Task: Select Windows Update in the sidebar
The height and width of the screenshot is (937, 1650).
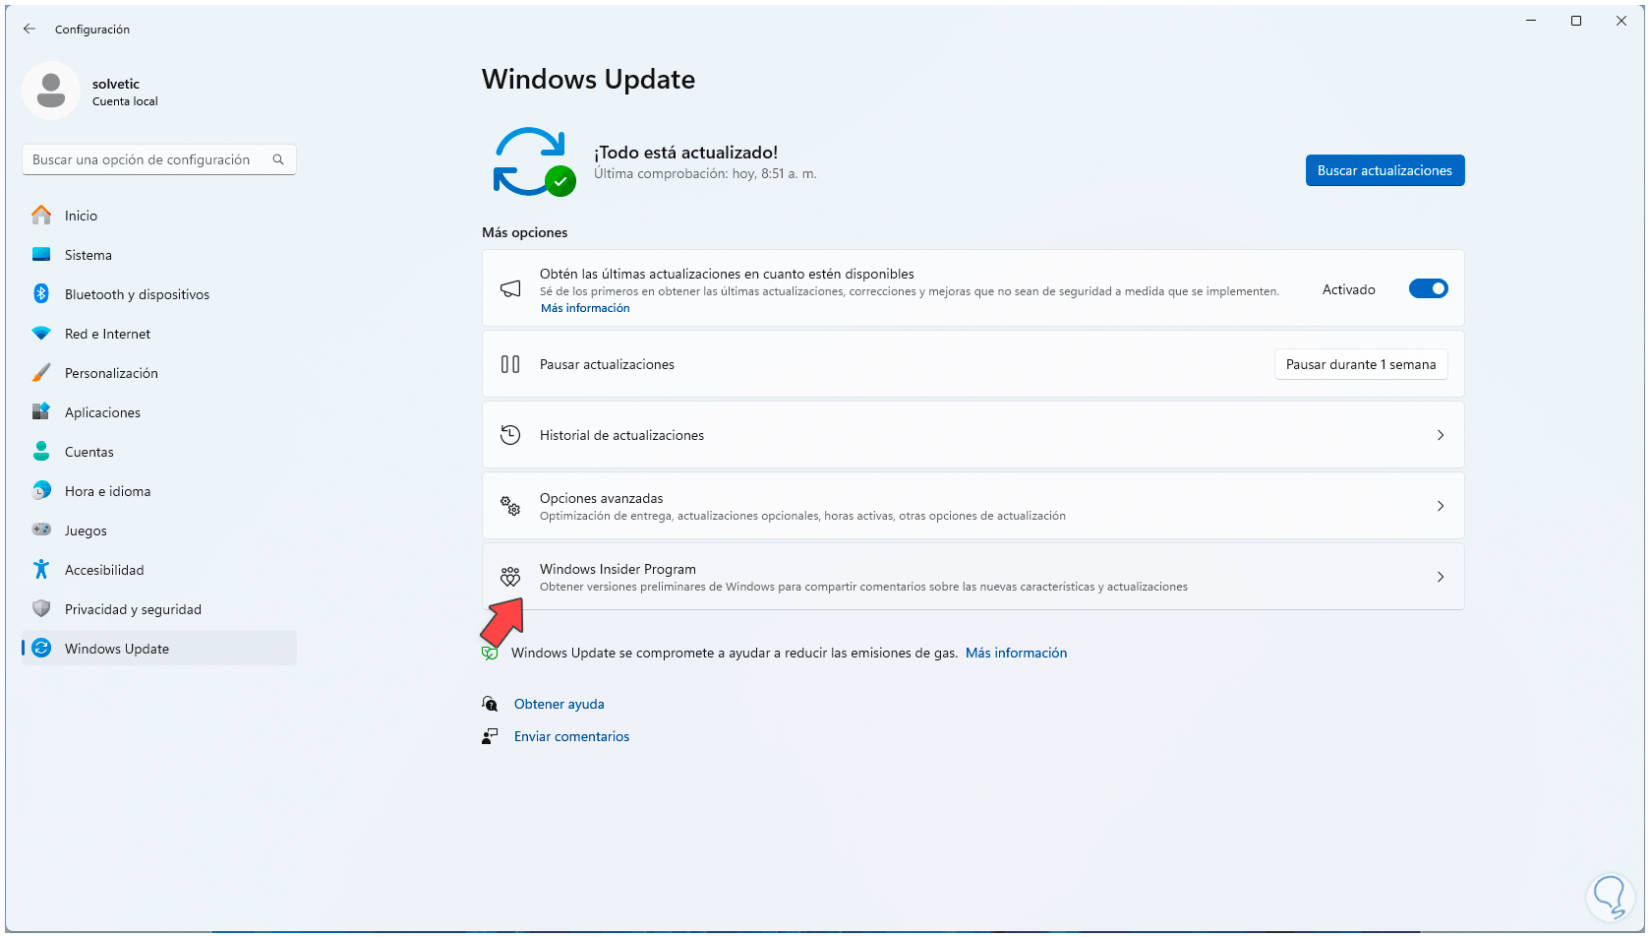Action: click(x=159, y=648)
